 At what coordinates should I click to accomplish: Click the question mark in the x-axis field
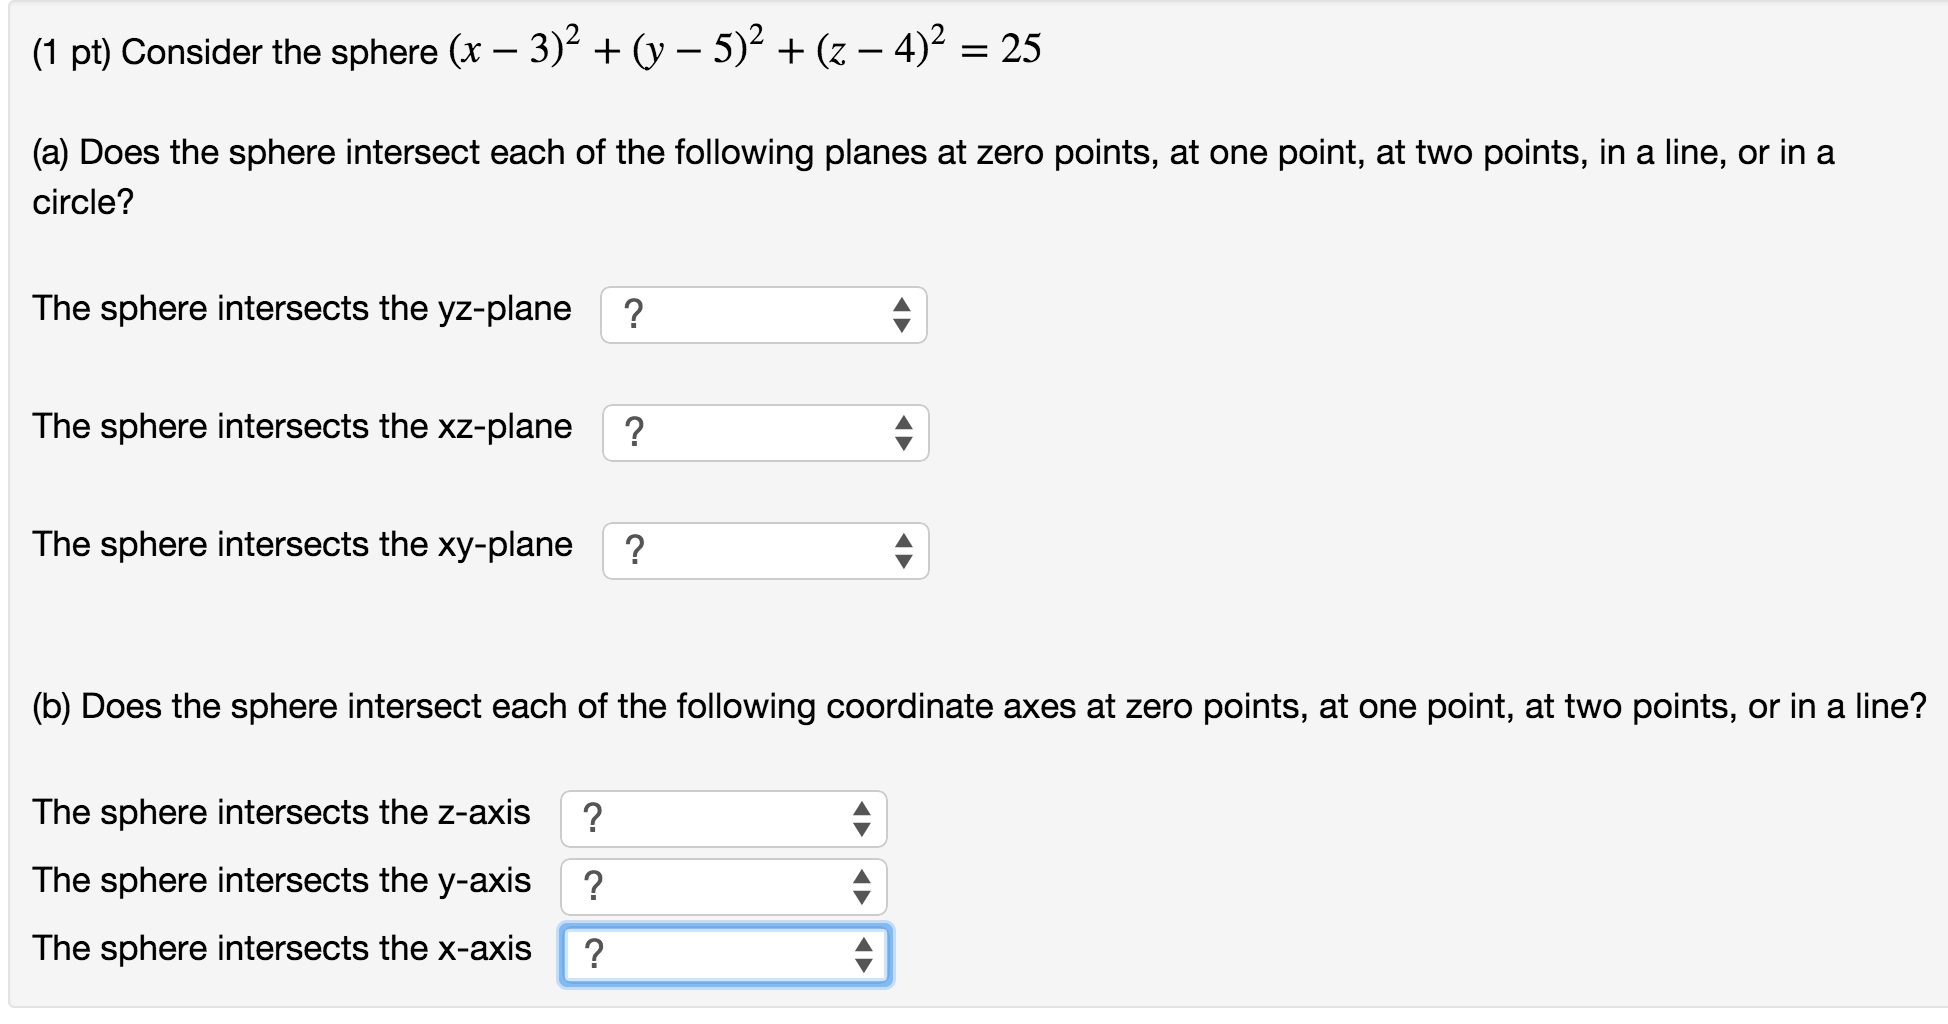pyautogui.click(x=595, y=955)
